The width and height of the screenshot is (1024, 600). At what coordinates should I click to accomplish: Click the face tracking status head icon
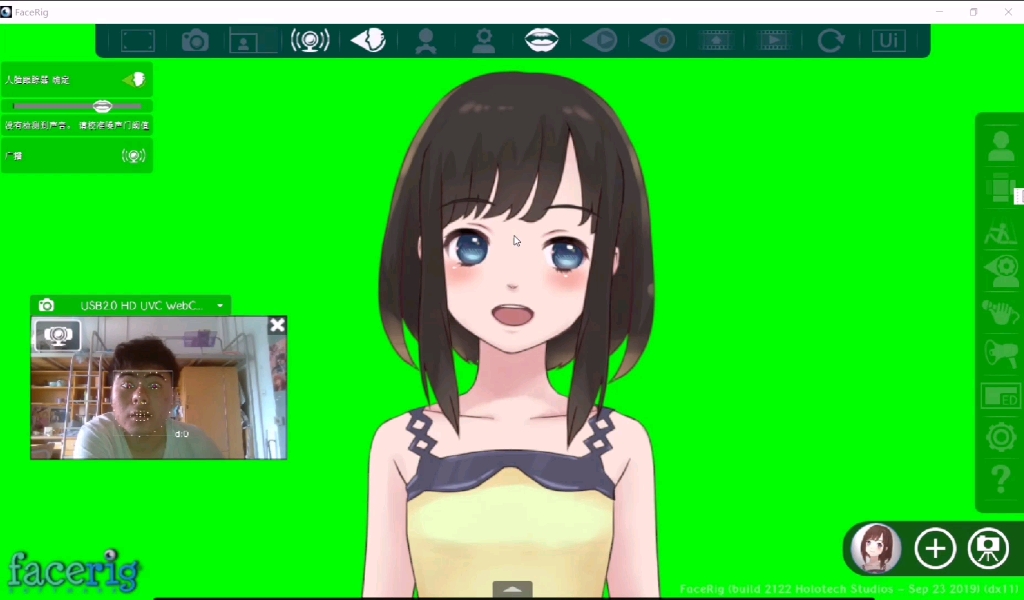(x=135, y=80)
